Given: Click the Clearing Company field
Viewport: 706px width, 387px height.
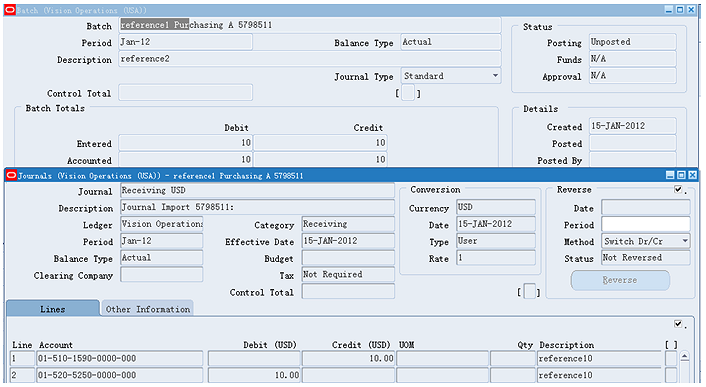Looking at the screenshot, I should click(x=162, y=274).
